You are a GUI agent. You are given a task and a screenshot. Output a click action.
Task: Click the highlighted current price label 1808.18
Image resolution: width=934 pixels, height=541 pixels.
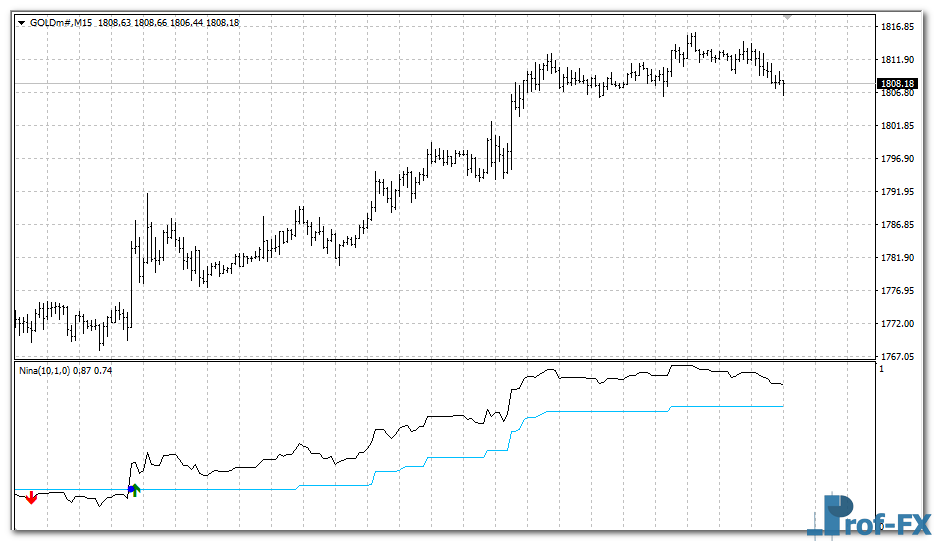tap(896, 83)
